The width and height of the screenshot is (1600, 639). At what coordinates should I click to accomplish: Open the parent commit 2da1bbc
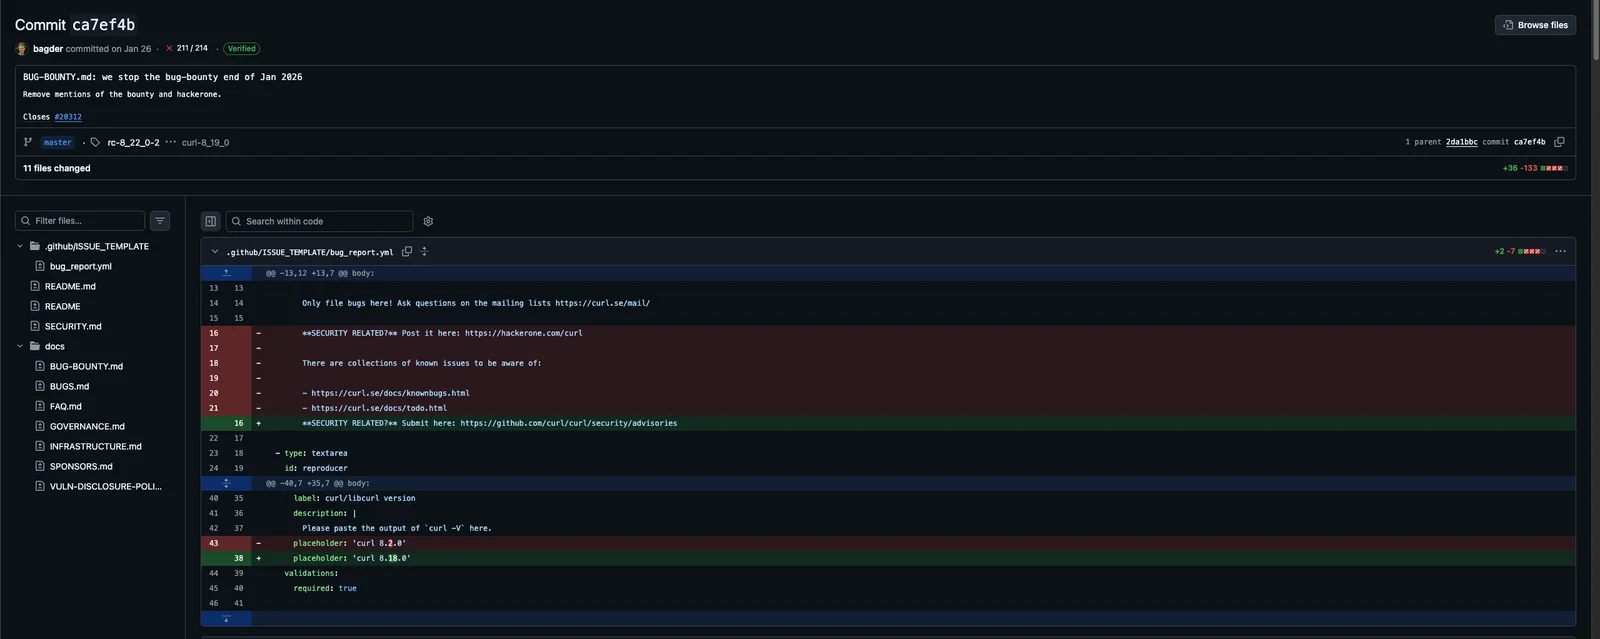[1461, 142]
